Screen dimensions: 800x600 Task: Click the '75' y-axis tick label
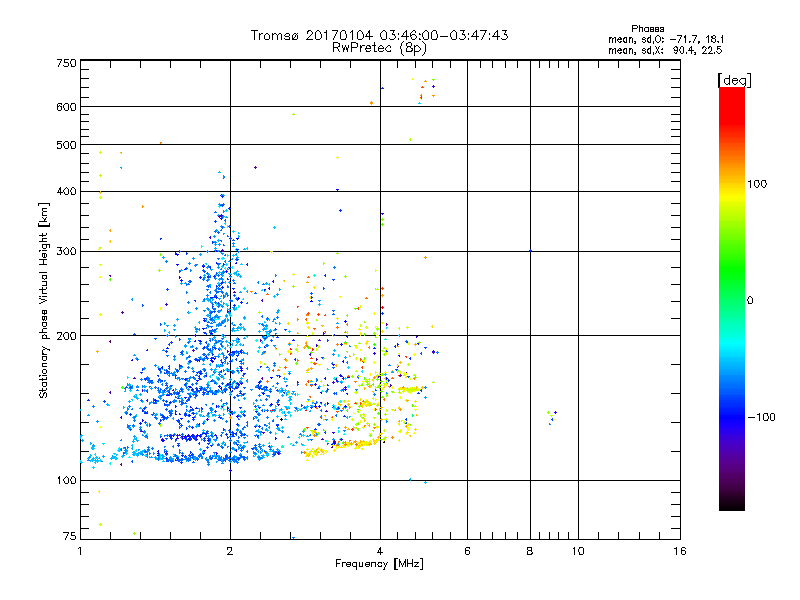click(x=70, y=536)
